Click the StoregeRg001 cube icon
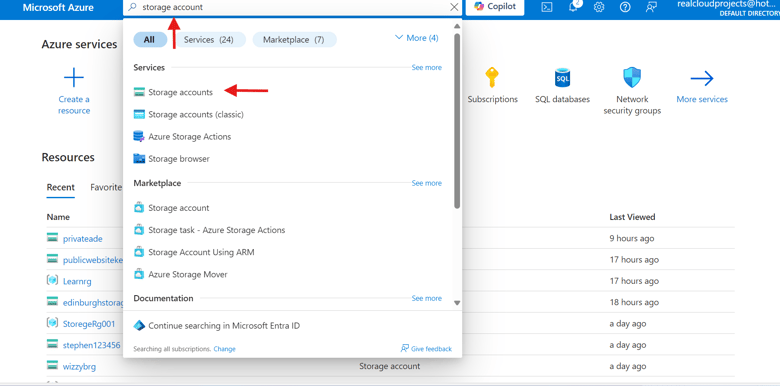This screenshot has width=780, height=386. pos(52,323)
